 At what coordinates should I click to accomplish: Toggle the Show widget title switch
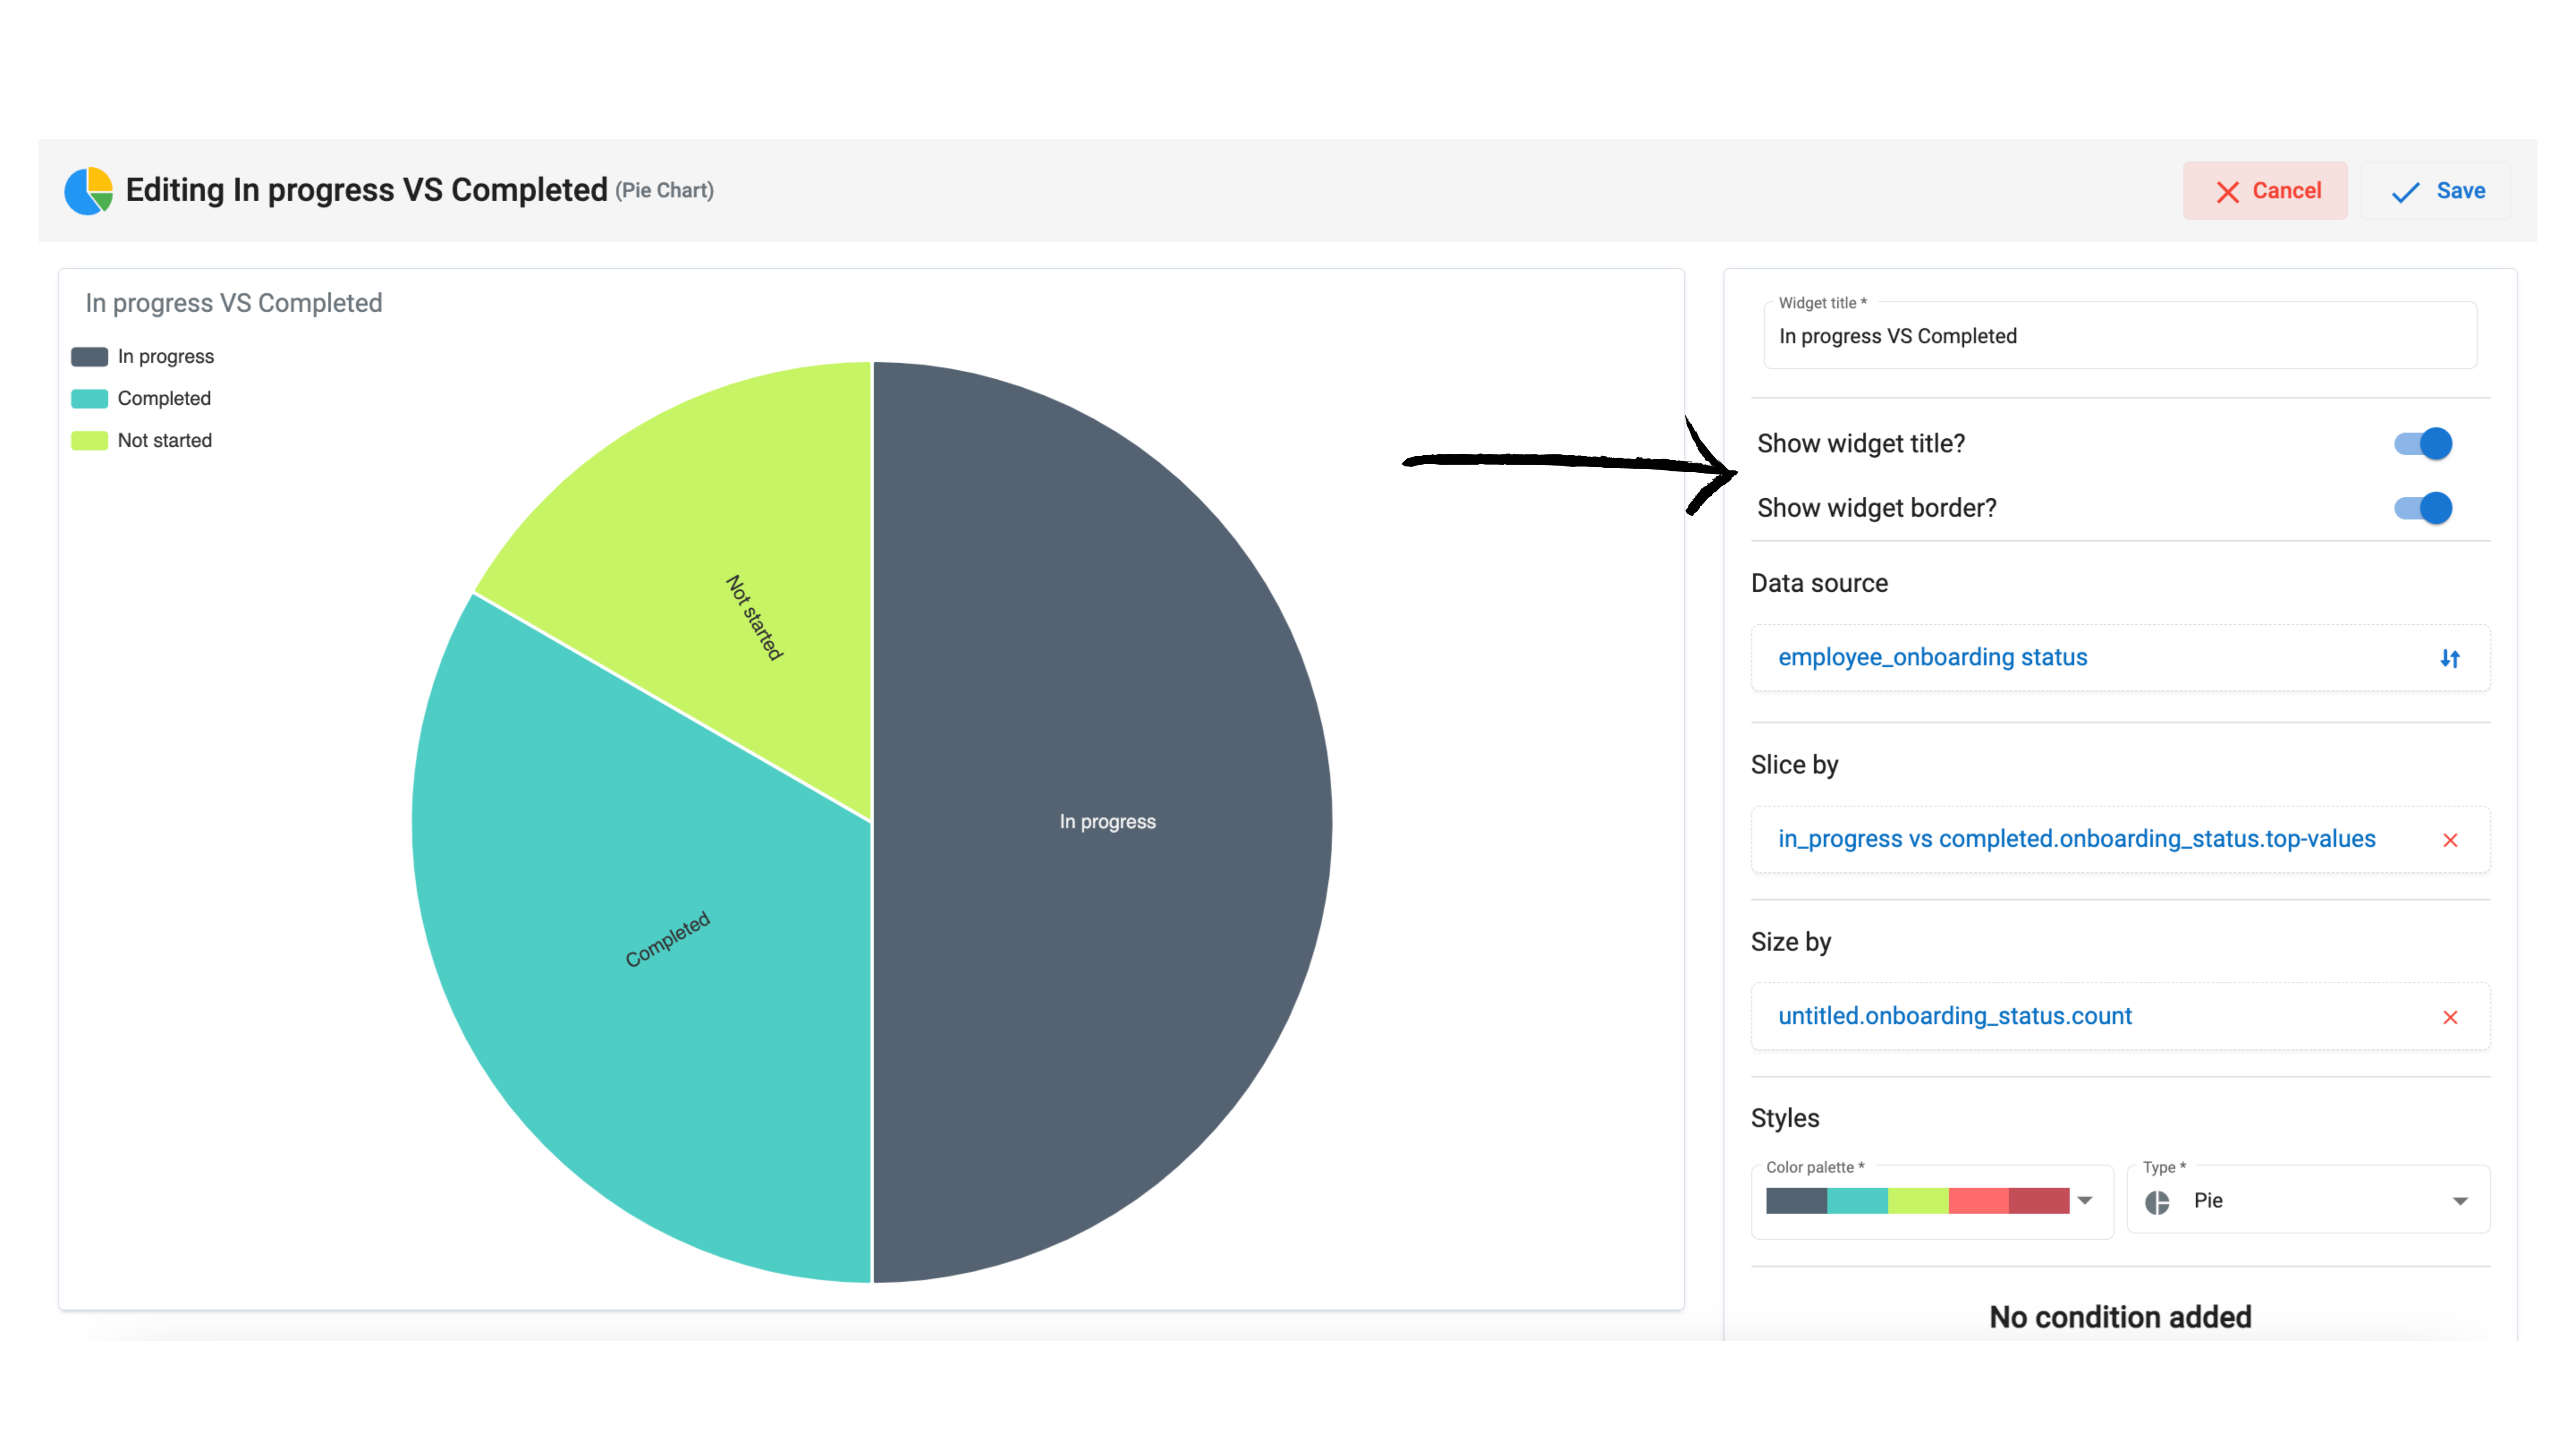2422,443
